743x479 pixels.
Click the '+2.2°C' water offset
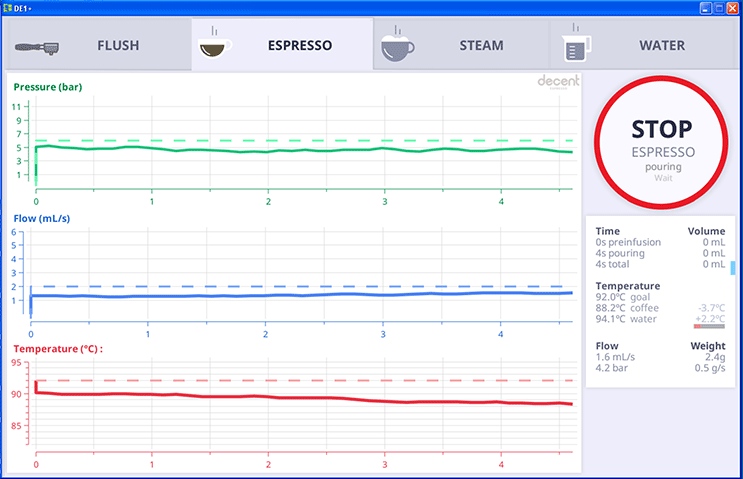click(710, 319)
